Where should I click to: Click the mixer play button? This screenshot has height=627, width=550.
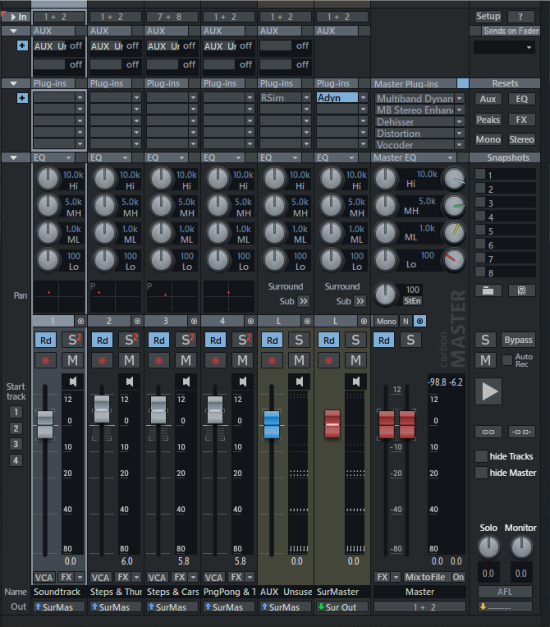[488, 391]
